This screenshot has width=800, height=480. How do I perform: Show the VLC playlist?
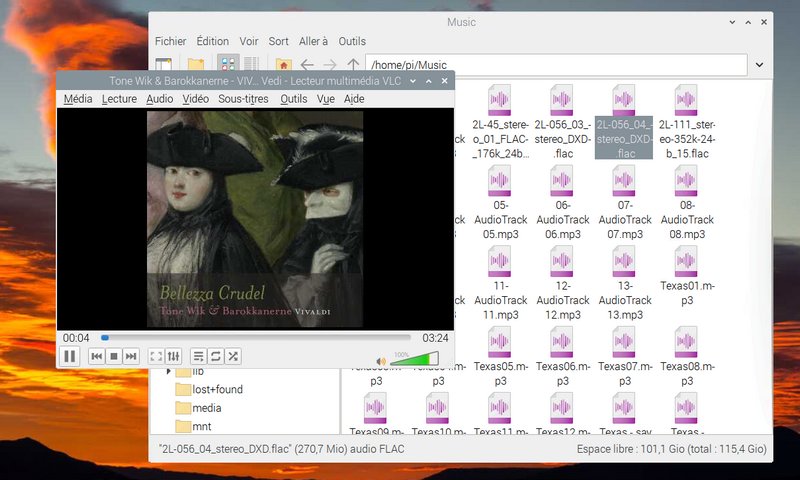(x=198, y=356)
